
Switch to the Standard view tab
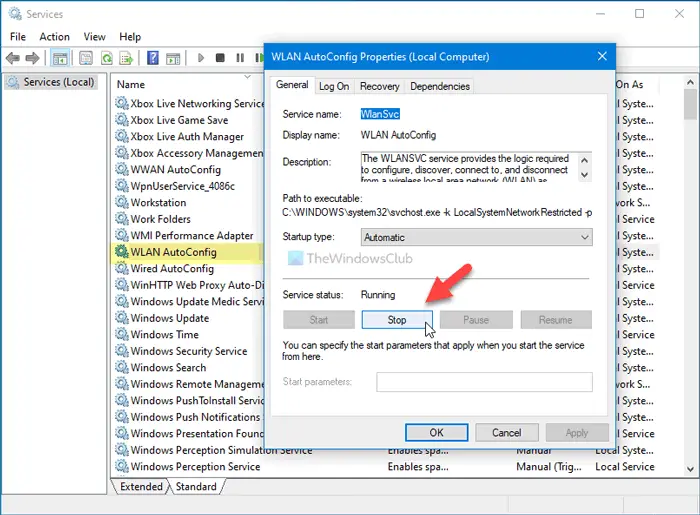coord(196,486)
